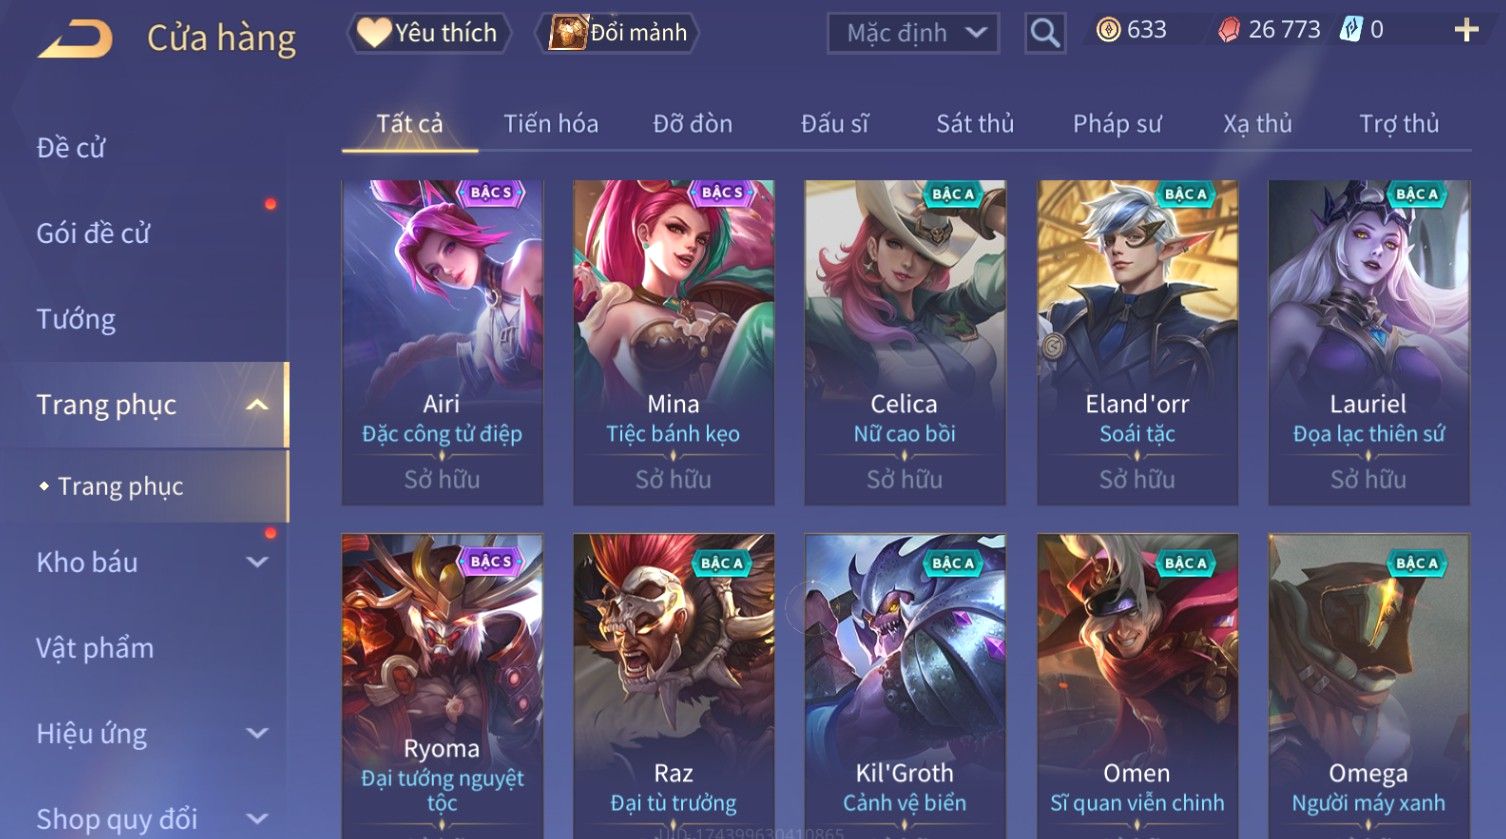
Task: Open Lauriel Đọa lạc thiên sứ skin
Action: coord(1369,343)
